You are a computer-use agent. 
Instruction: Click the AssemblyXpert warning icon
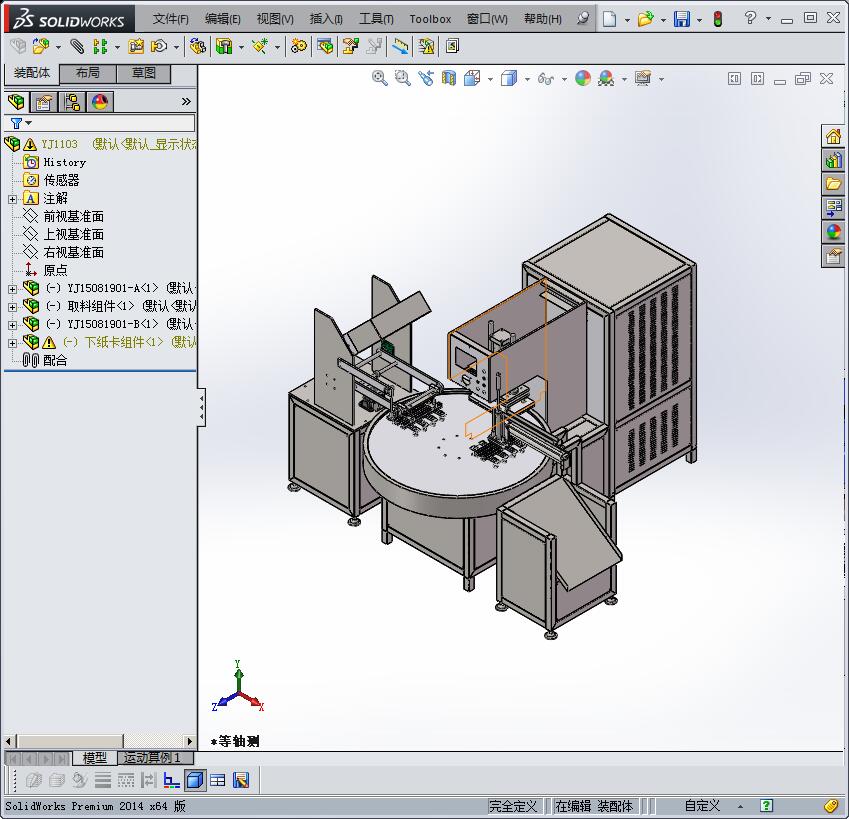427,47
